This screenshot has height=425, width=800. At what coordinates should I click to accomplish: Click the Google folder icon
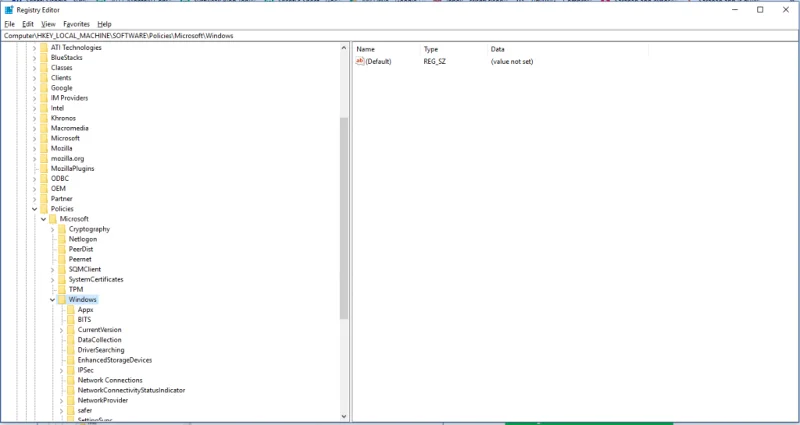[44, 88]
